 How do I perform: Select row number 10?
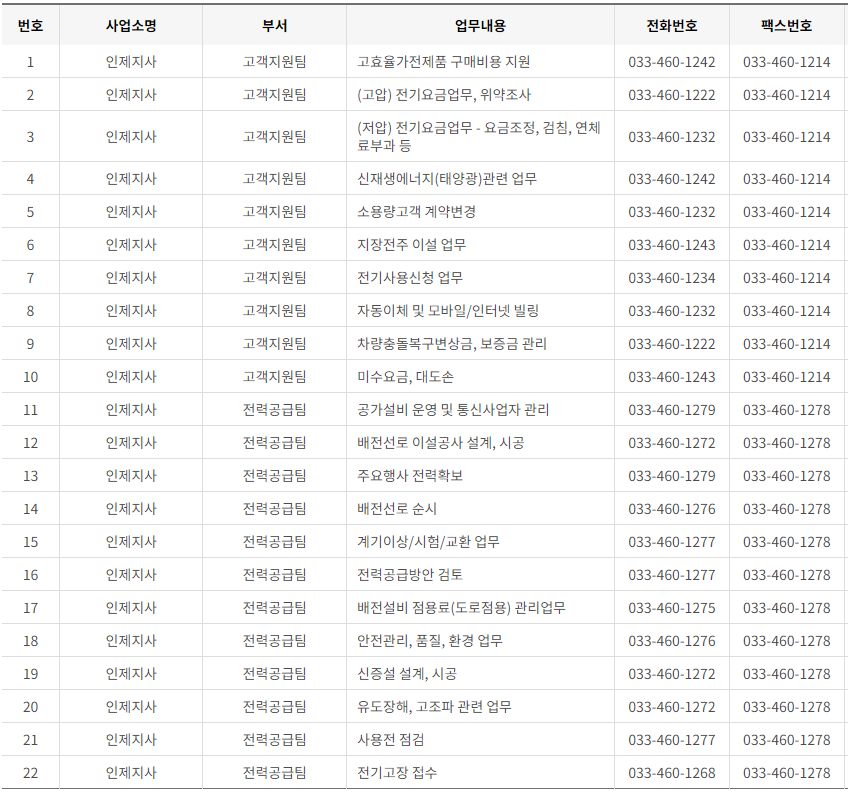(x=29, y=377)
